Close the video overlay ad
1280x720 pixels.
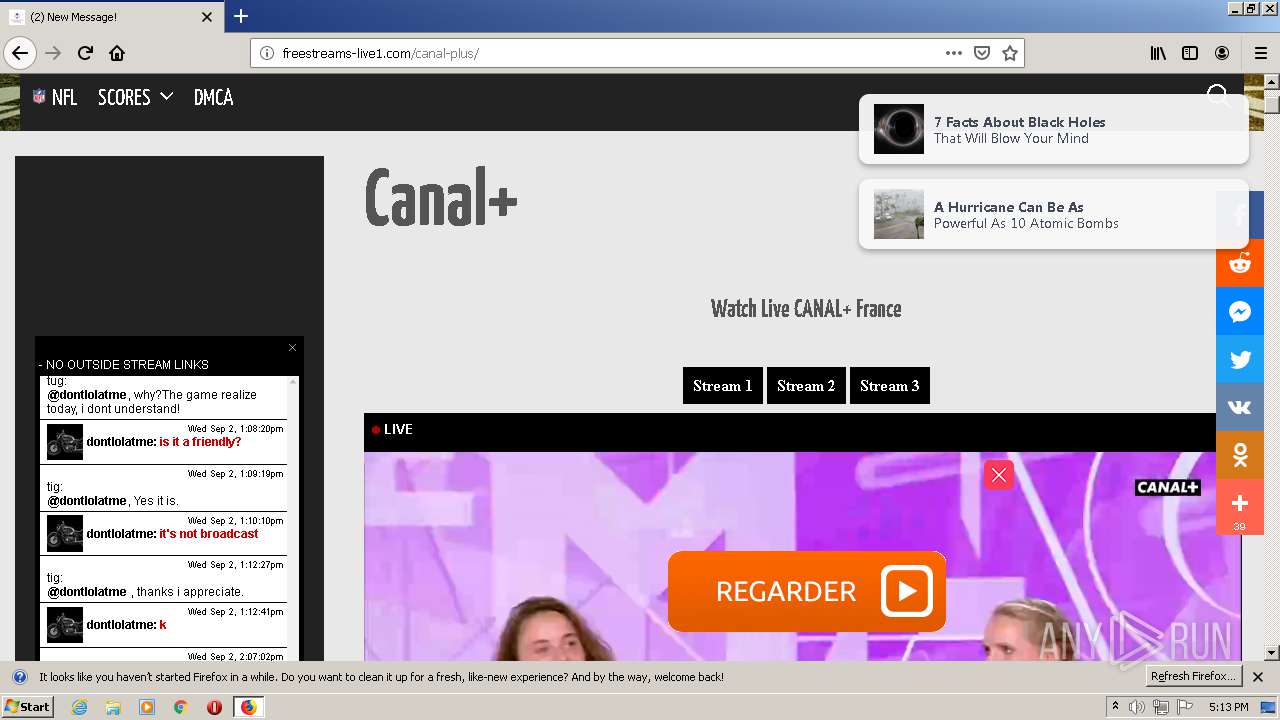(x=999, y=475)
